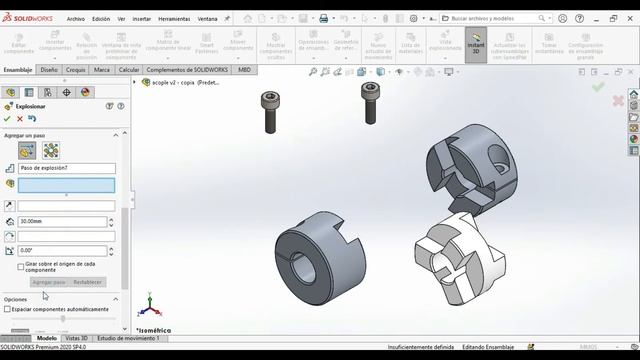Viewport: 640px width, 360px height.
Task: Toggle Instant 3D in the ribbon
Action: click(x=476, y=45)
